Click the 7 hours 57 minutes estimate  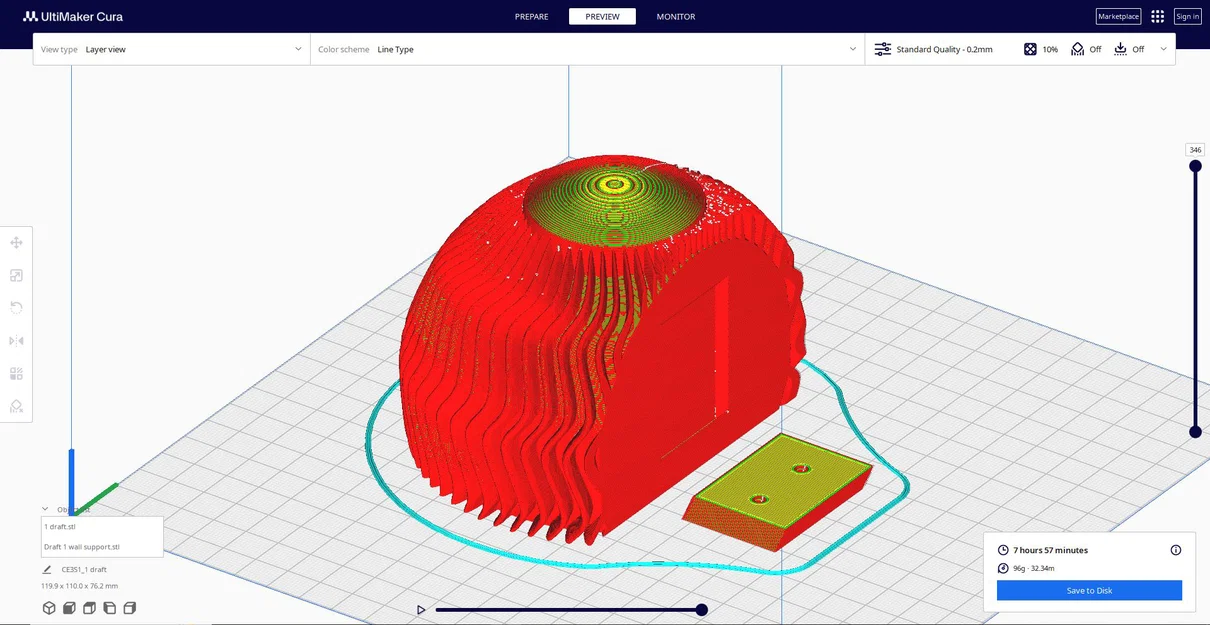click(1050, 550)
